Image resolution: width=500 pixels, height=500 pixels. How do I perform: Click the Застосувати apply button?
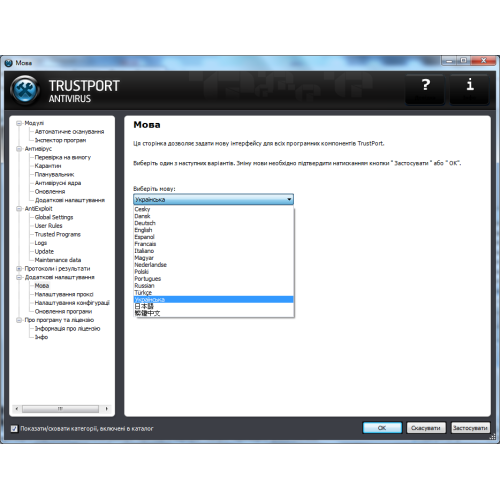(470, 428)
